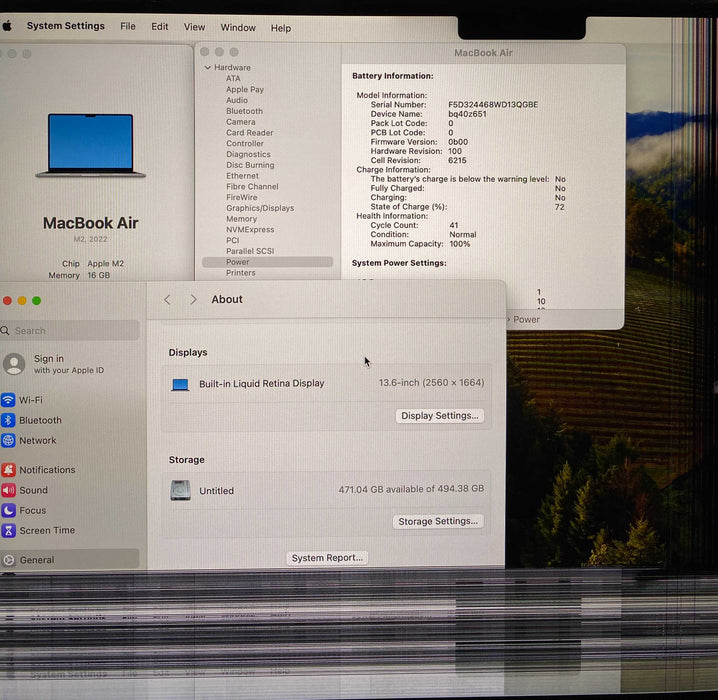Go back in System Settings
The image size is (718, 700).
click(x=167, y=300)
